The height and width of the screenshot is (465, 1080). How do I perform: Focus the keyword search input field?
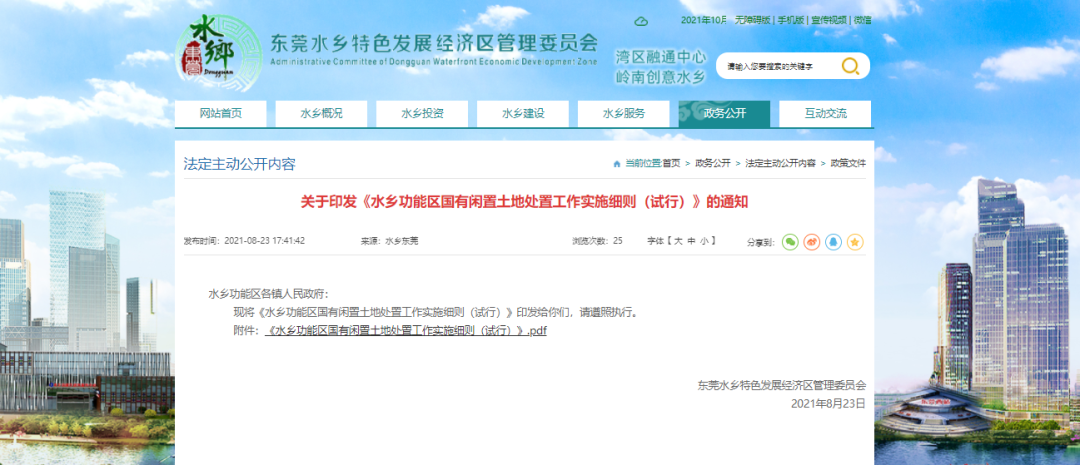tap(778, 66)
